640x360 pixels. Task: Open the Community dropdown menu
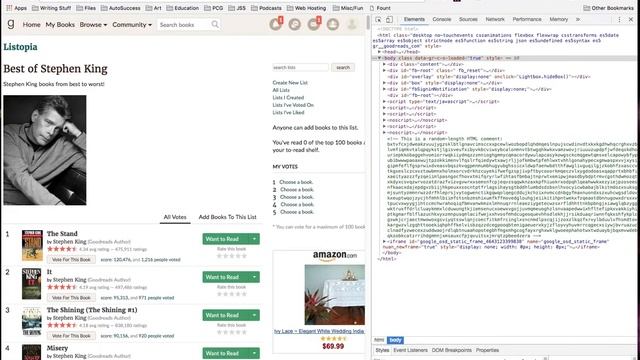[x=132, y=24]
